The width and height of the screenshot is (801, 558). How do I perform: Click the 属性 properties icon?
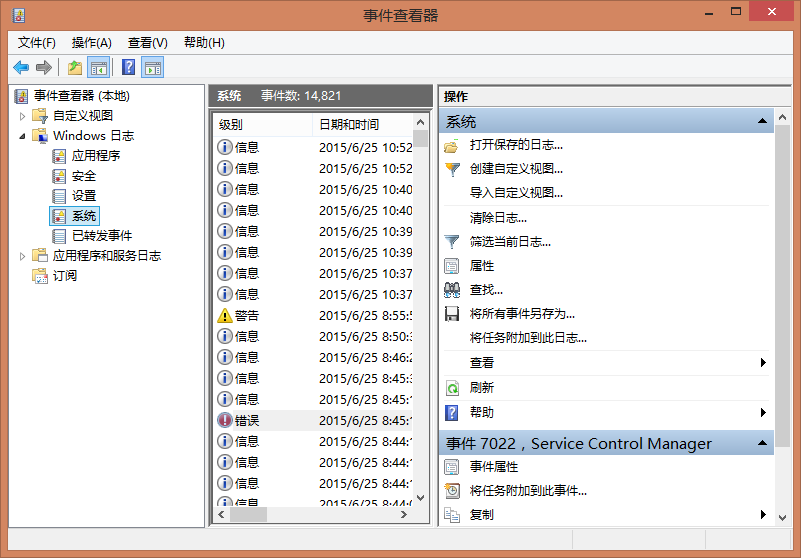coord(452,266)
